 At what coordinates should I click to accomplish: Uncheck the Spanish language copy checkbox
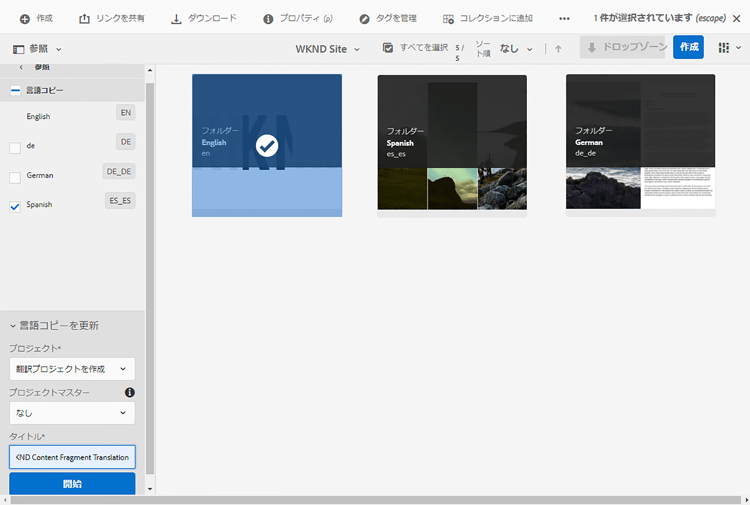pyautogui.click(x=15, y=207)
